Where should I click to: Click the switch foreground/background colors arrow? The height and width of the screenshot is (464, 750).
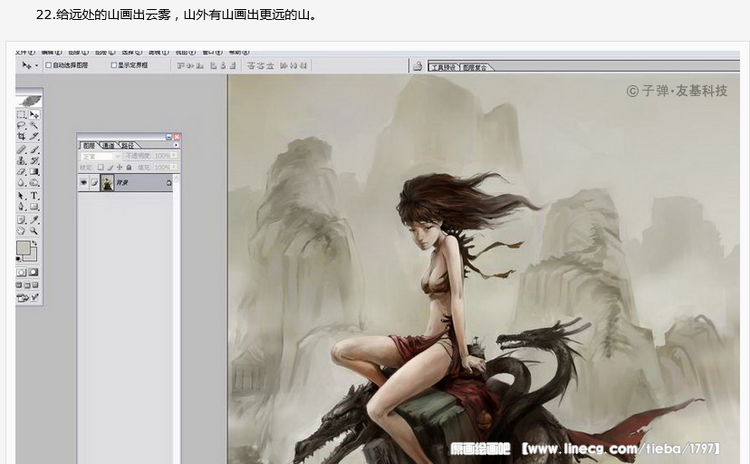click(34, 243)
